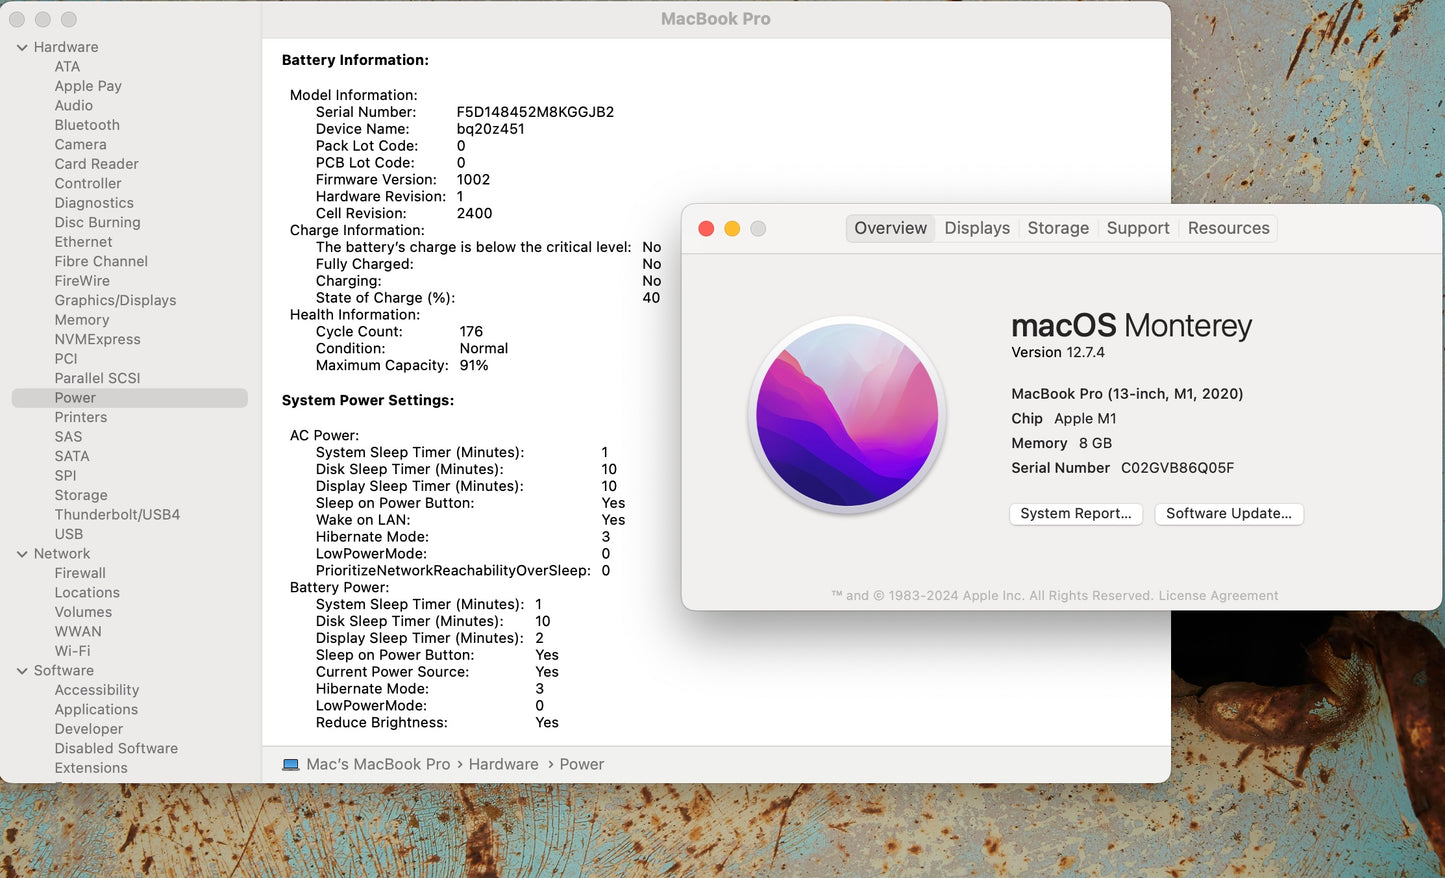Click Hardware in the path bar

coord(503,765)
